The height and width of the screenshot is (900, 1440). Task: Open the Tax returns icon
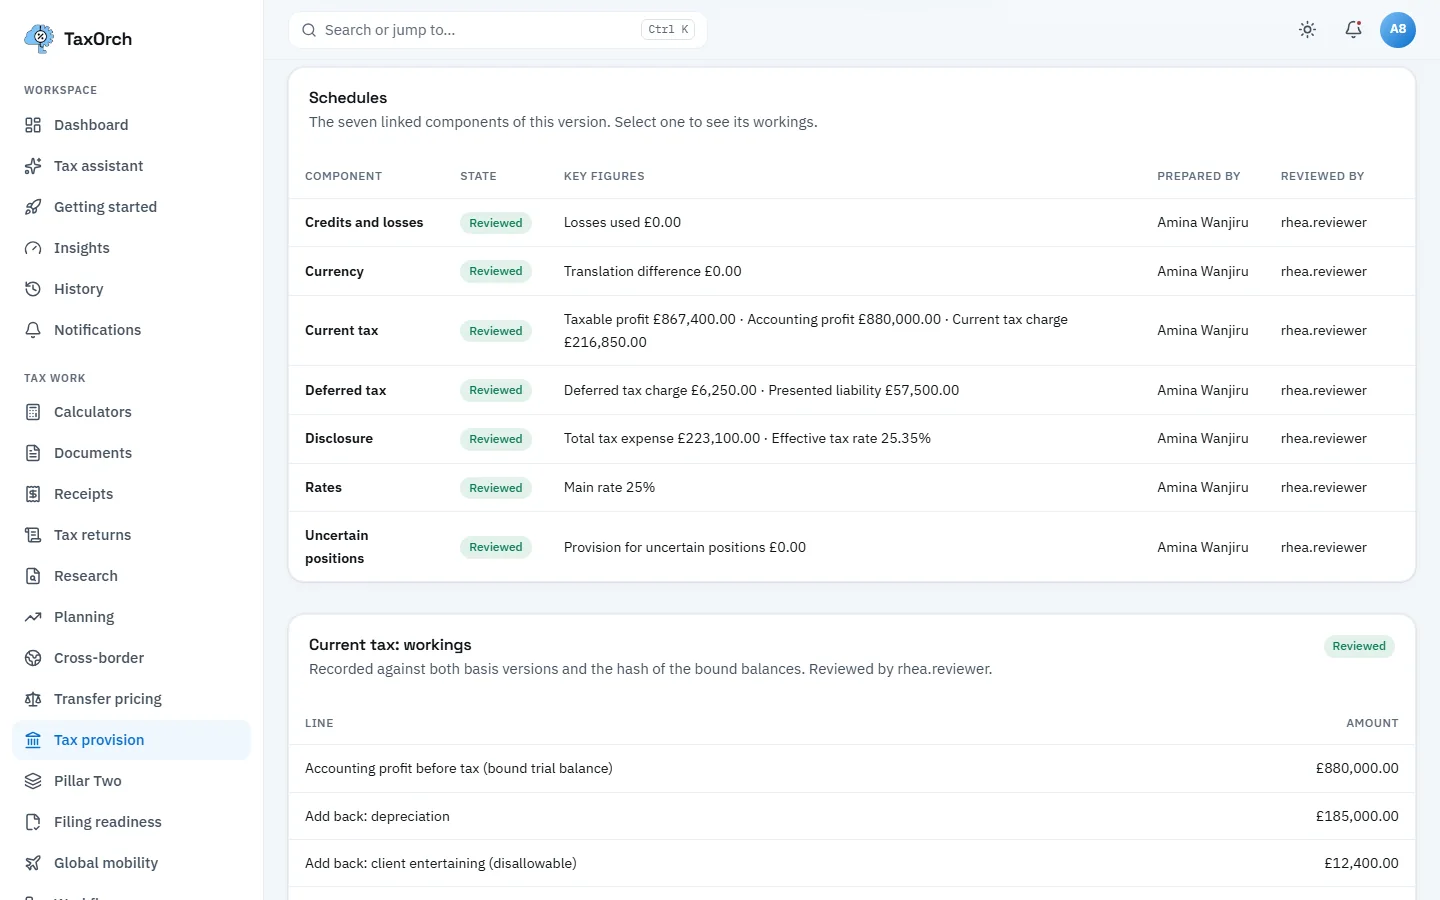coord(33,535)
